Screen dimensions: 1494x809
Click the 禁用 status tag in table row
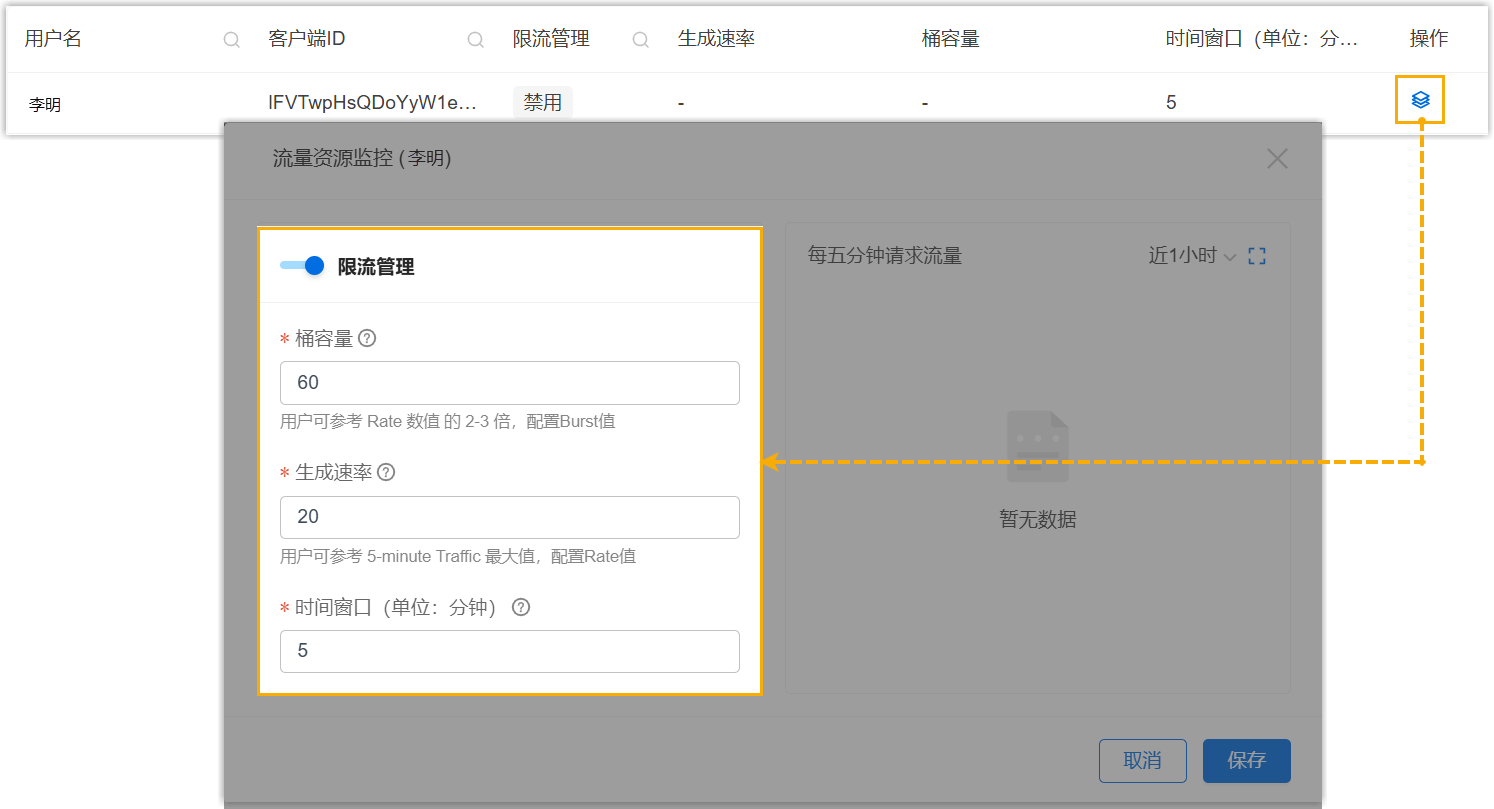click(x=543, y=102)
